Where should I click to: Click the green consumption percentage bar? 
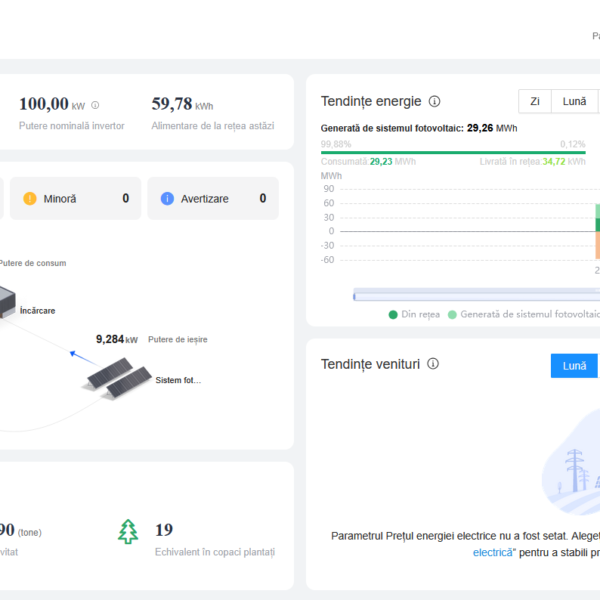pos(452,153)
